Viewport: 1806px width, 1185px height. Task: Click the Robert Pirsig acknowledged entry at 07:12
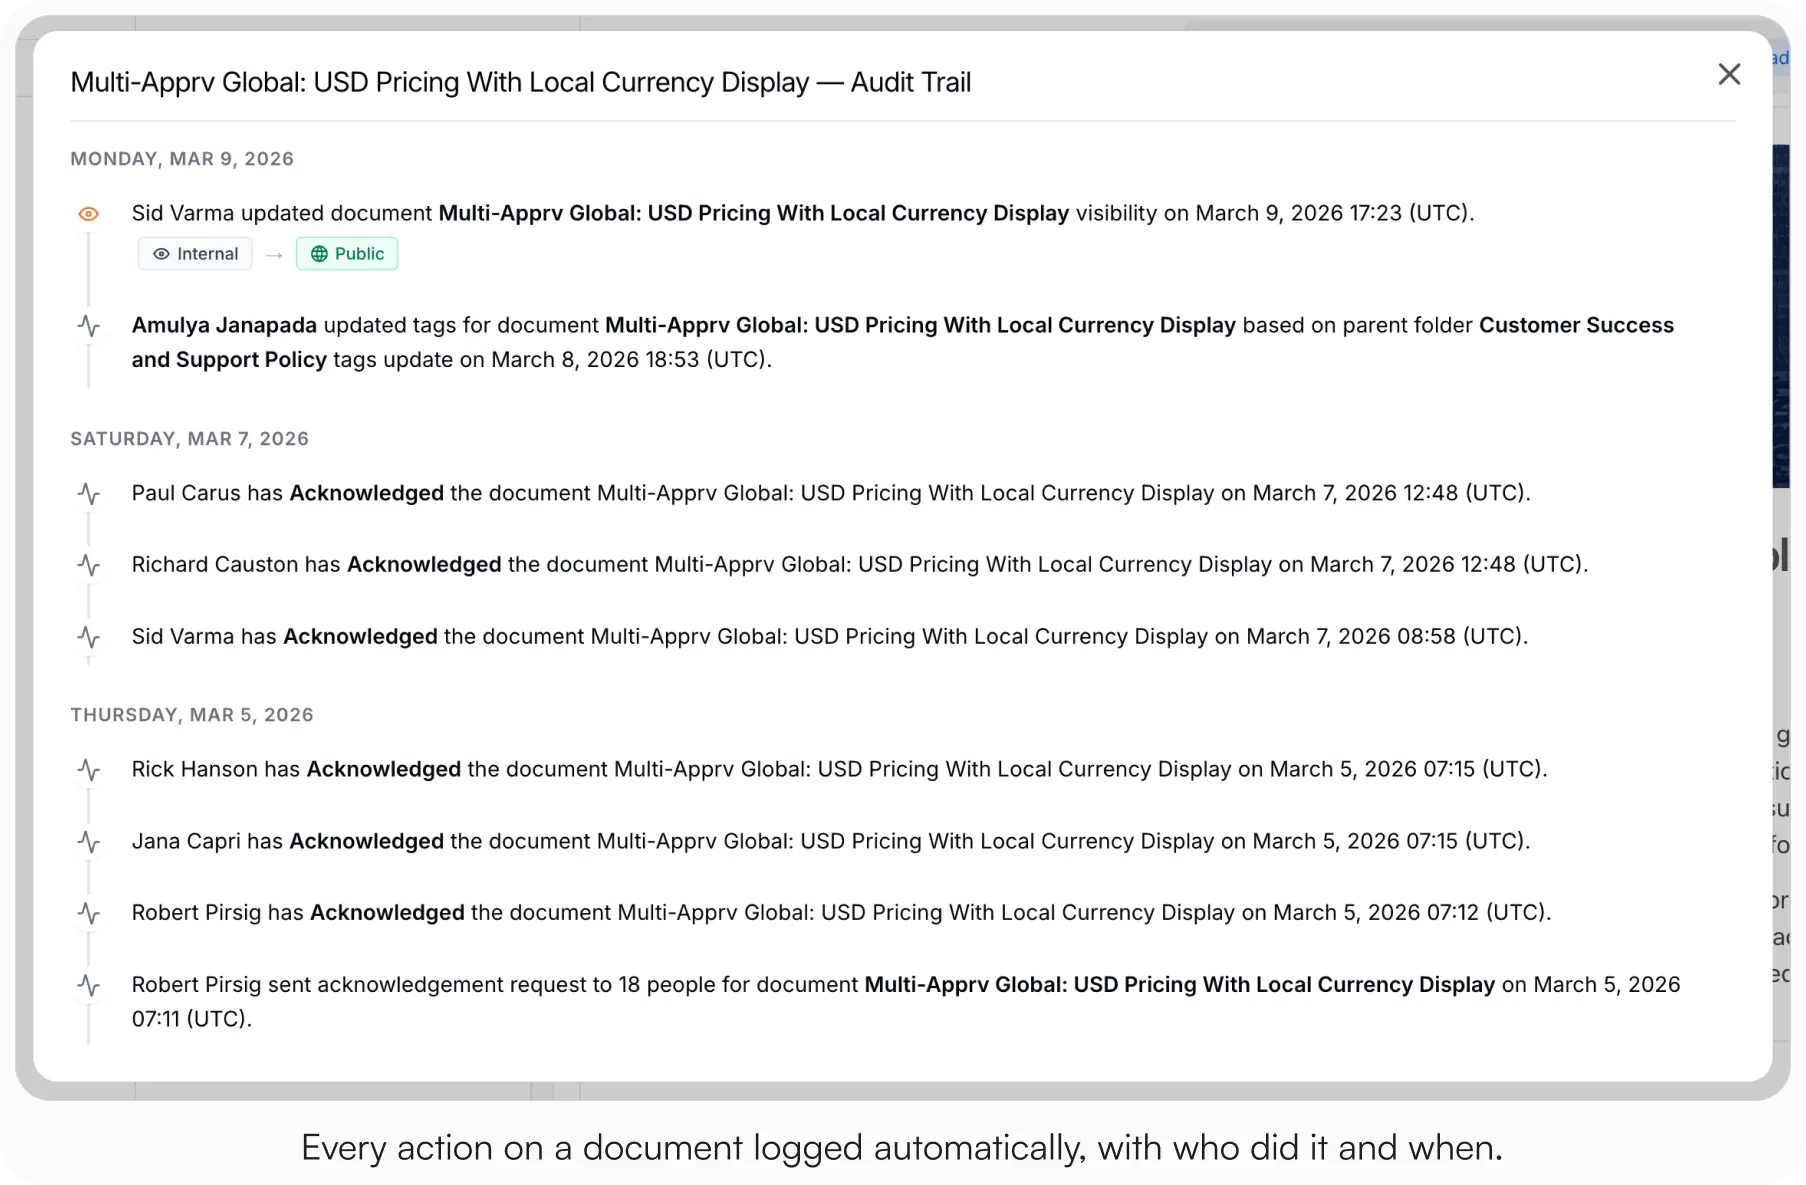click(842, 912)
